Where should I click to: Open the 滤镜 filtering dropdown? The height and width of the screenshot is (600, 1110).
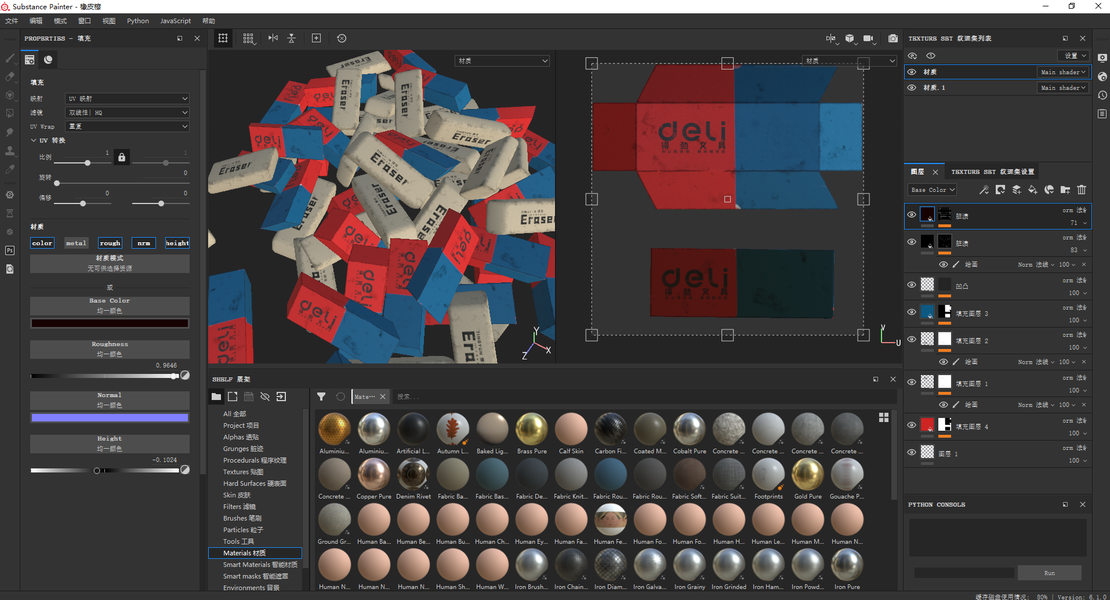coord(127,112)
